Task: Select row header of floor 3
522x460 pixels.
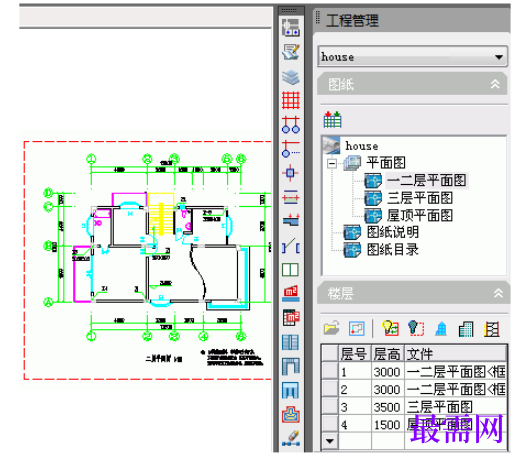Action: point(330,407)
